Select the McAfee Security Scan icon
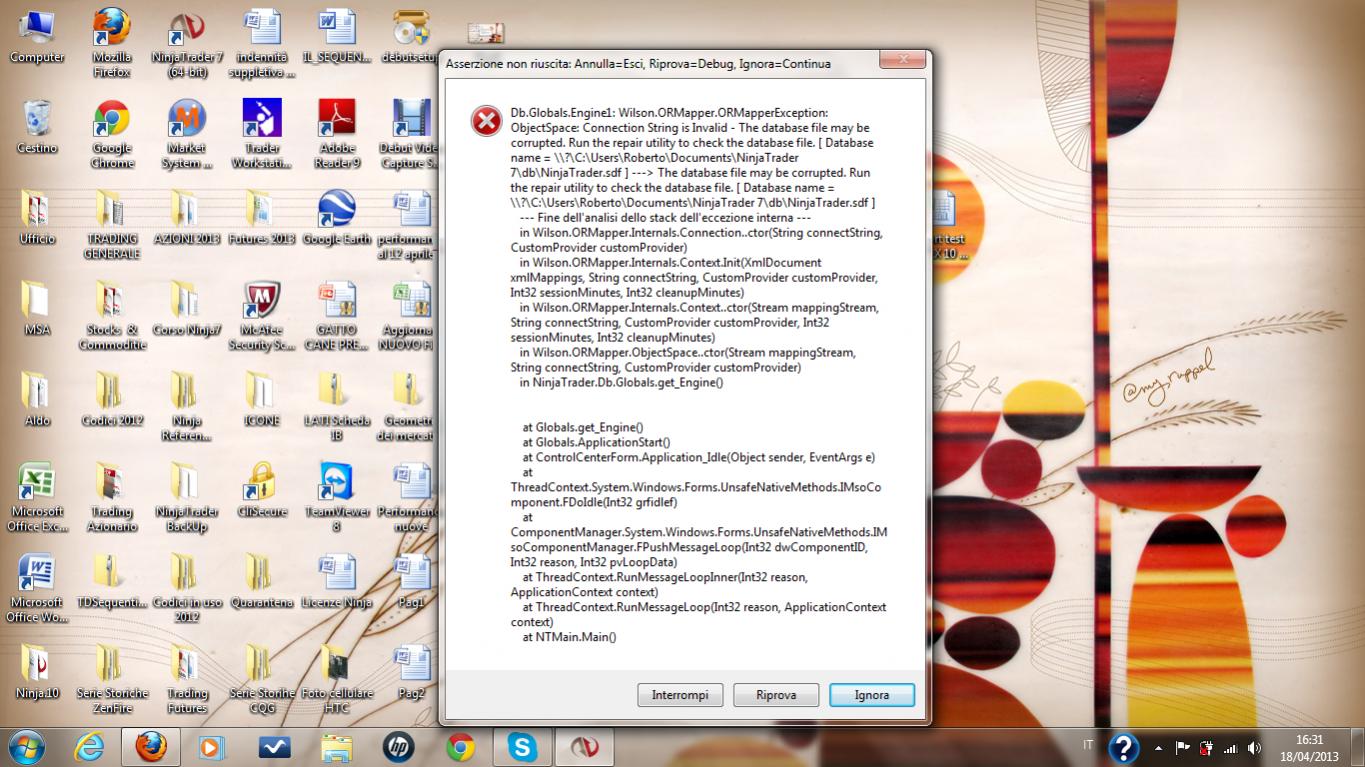 pos(262,316)
